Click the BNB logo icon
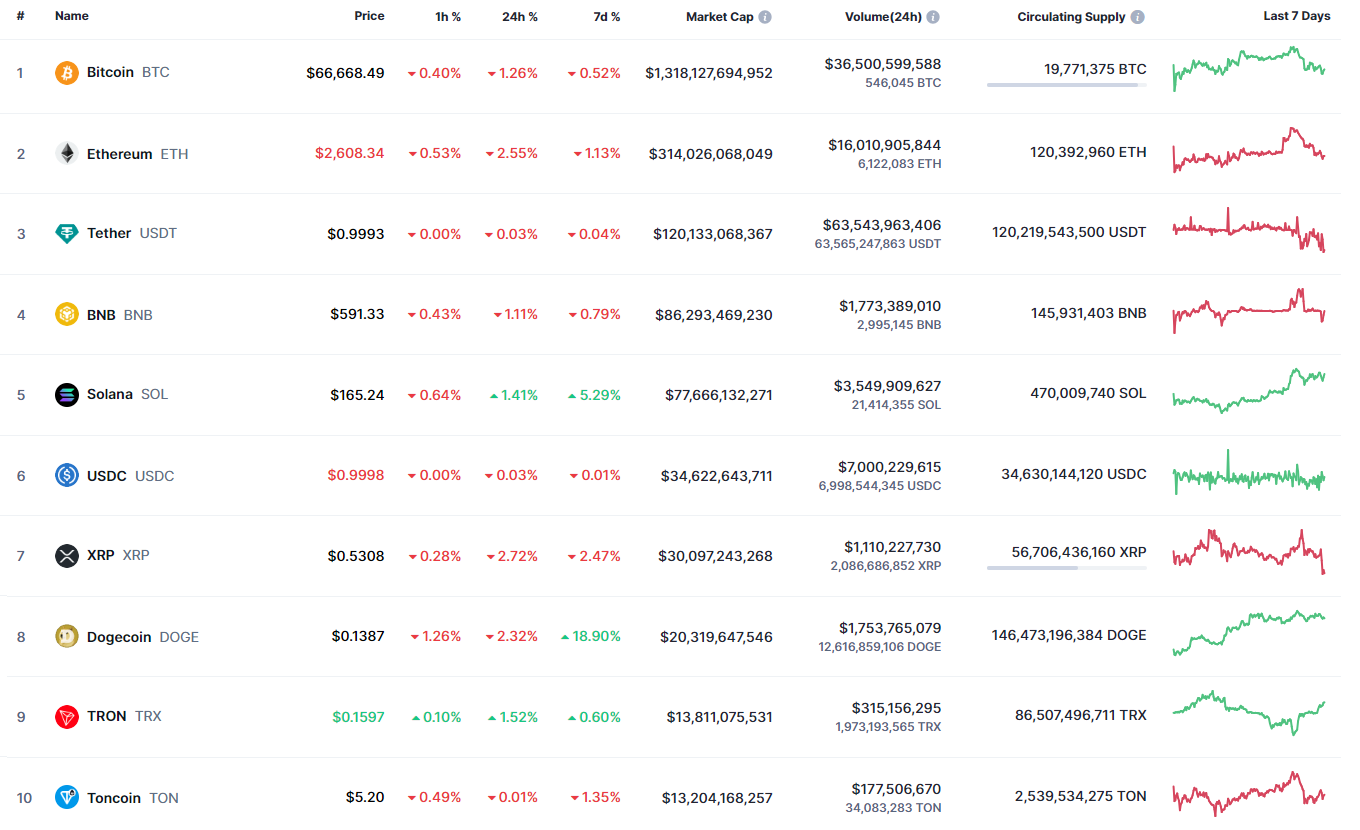The image size is (1360, 830). [x=67, y=315]
